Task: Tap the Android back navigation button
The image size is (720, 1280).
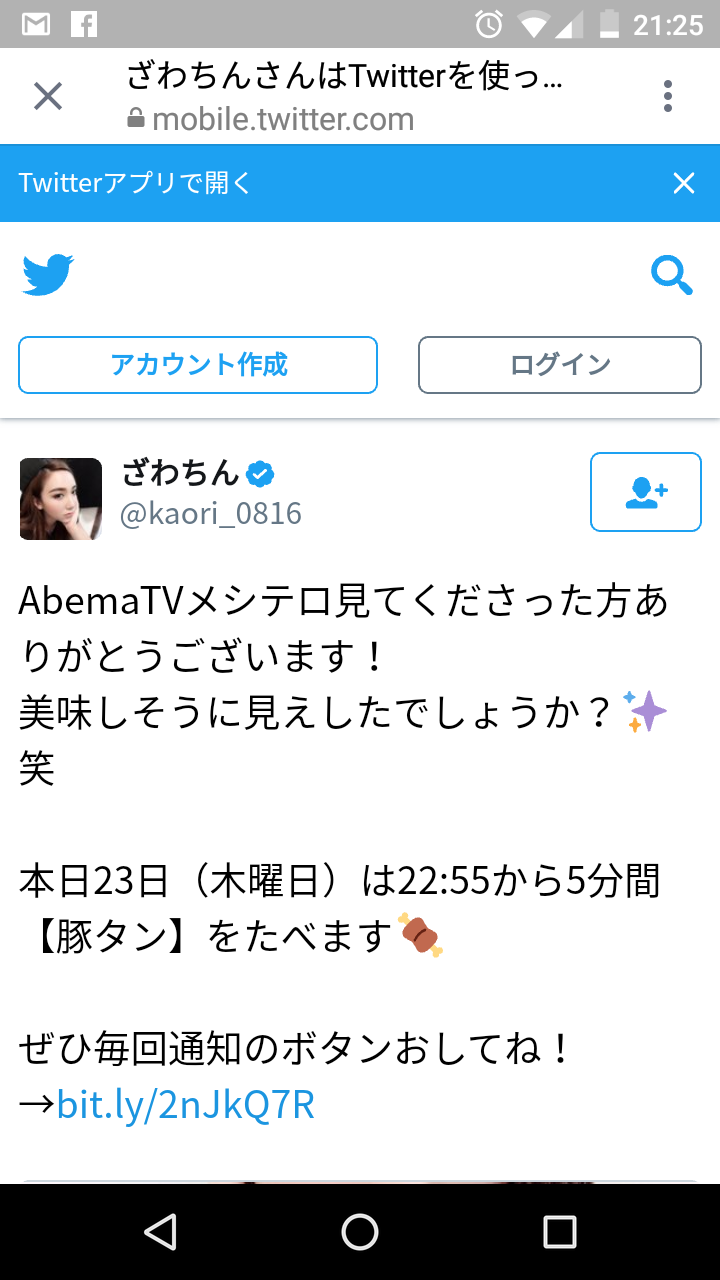Action: coord(161,1232)
